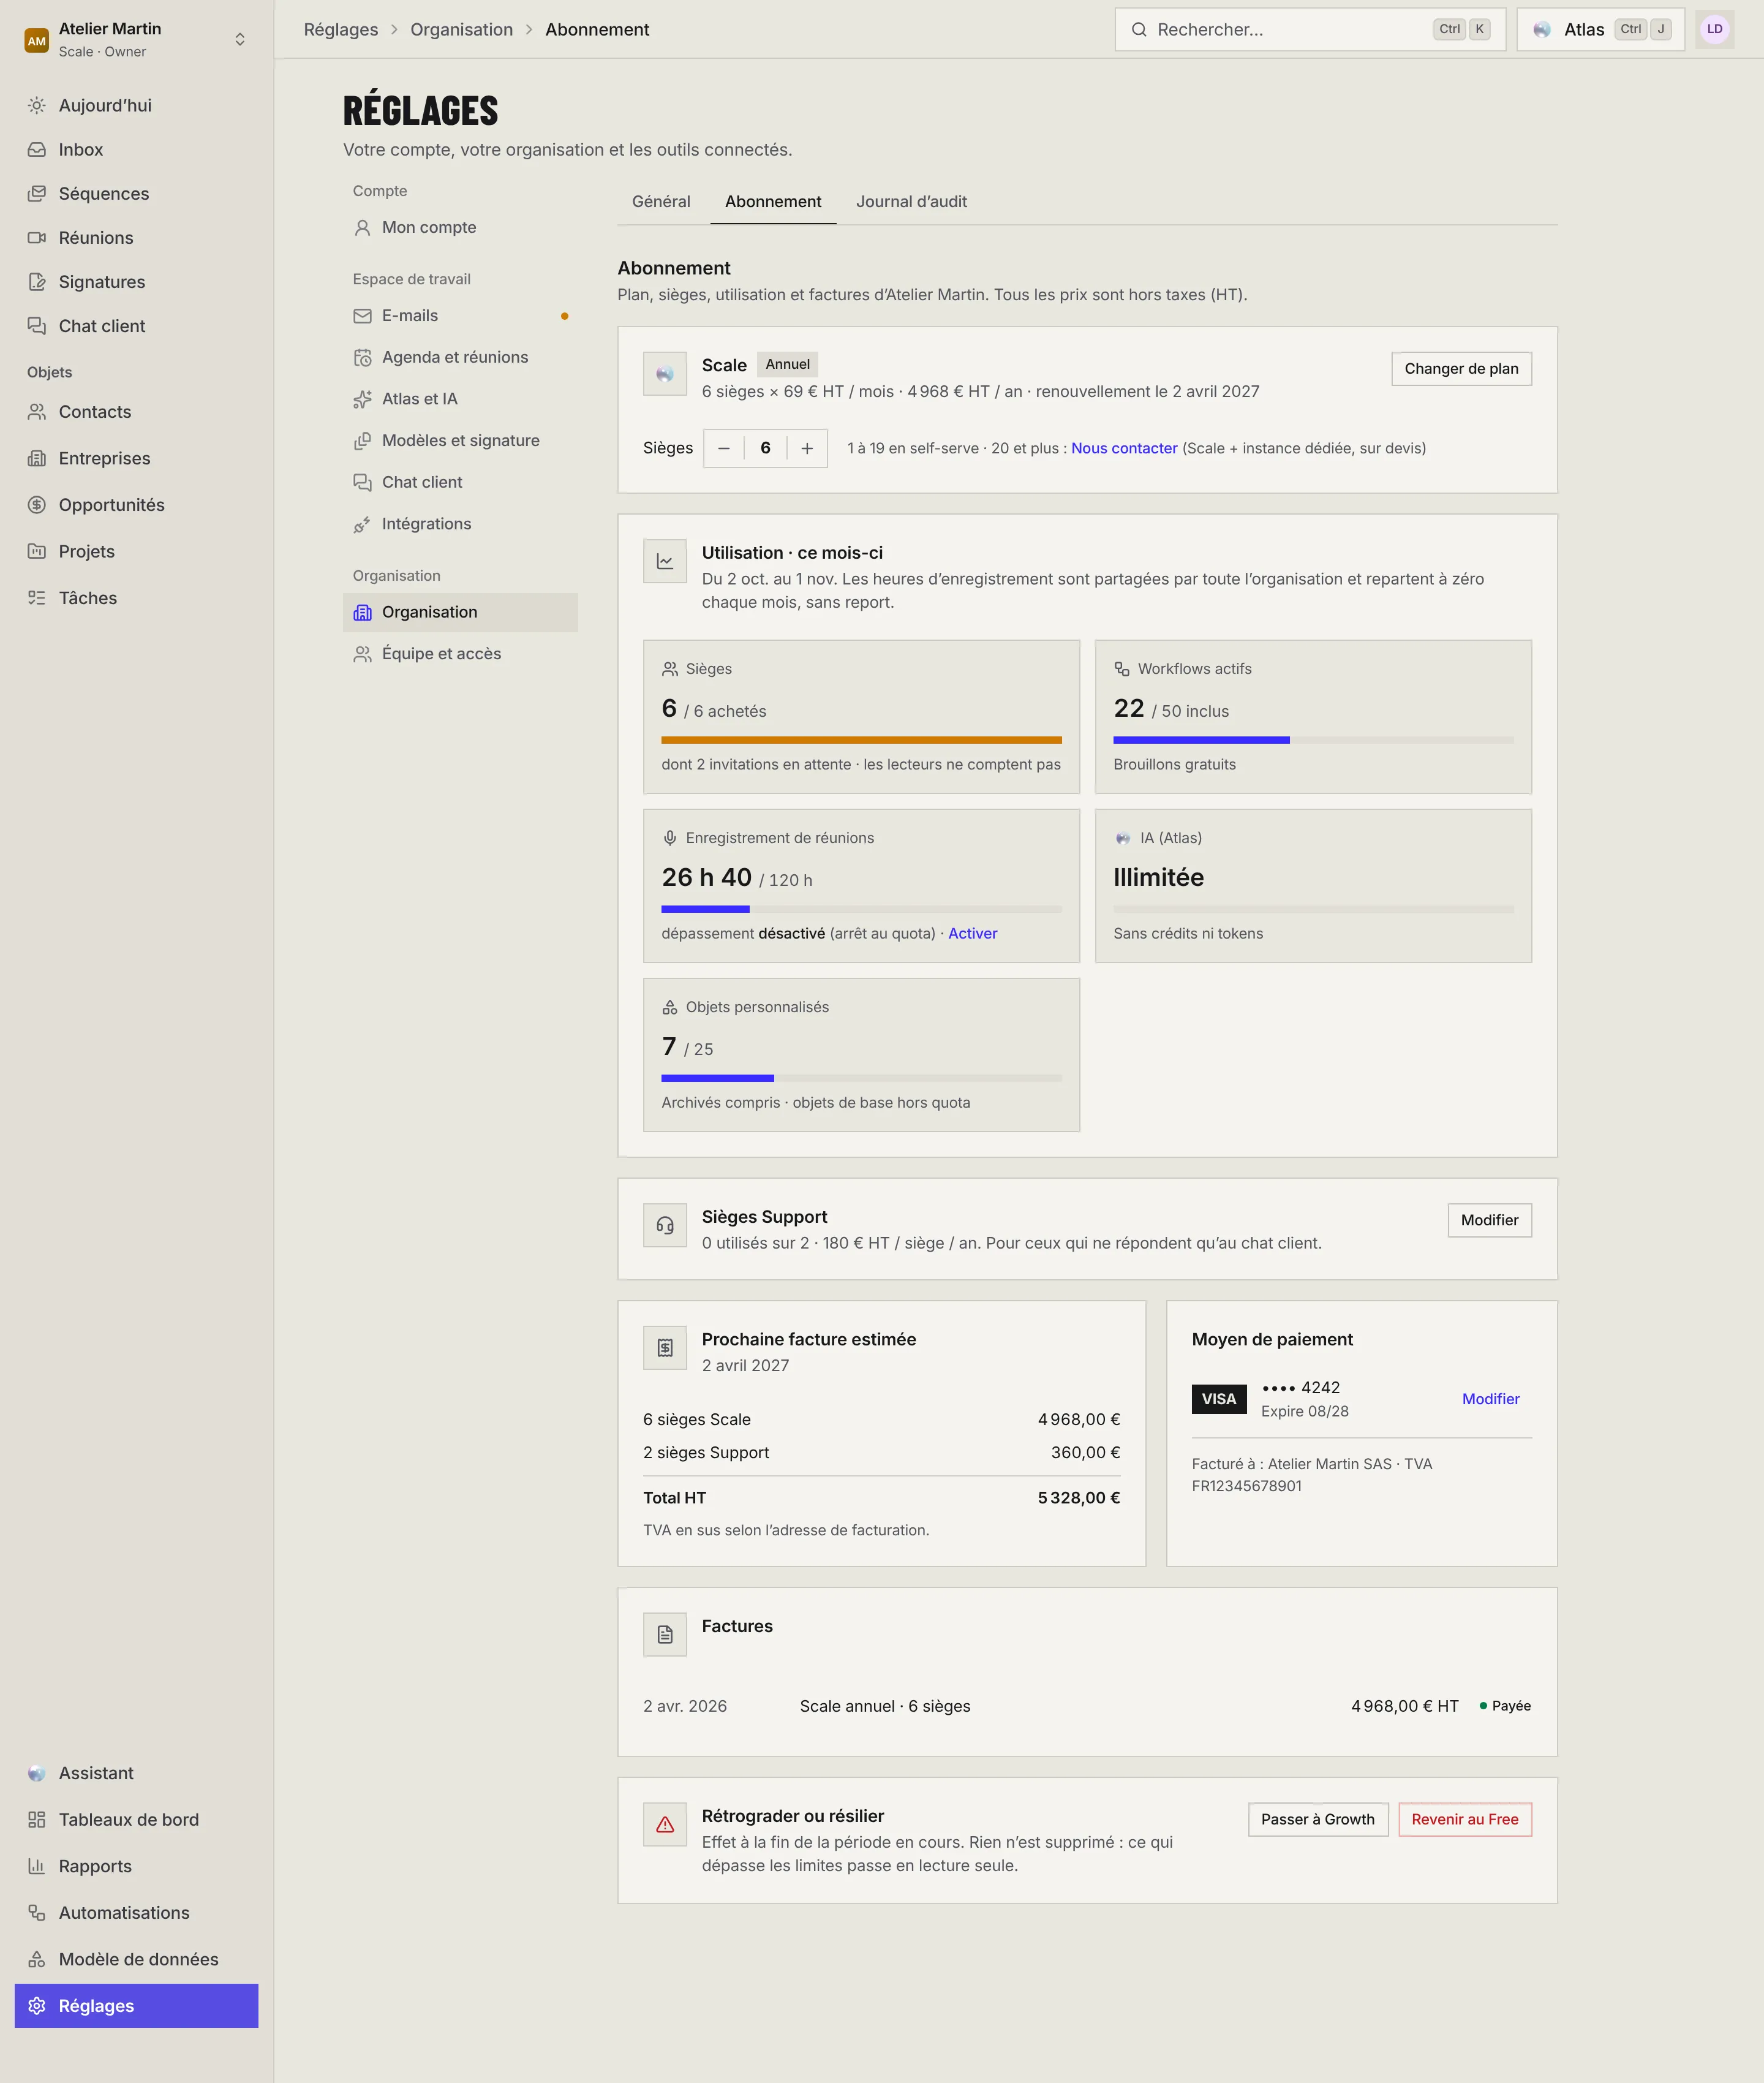Screen dimensions: 1764x2083
Task: Click the Workflows actifs progress bar
Action: 1313,740
